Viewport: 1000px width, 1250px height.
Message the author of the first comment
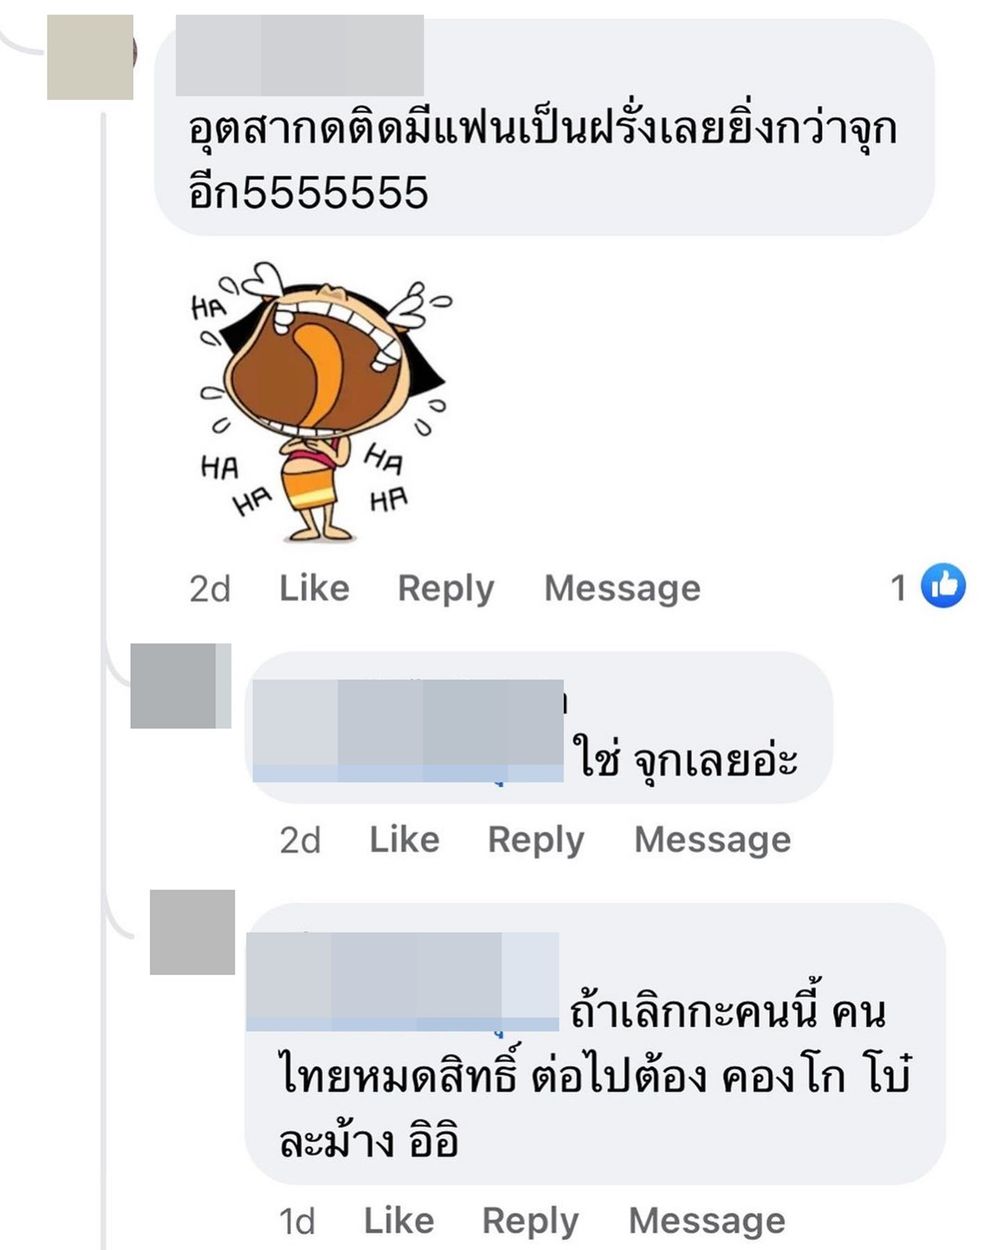click(x=622, y=588)
